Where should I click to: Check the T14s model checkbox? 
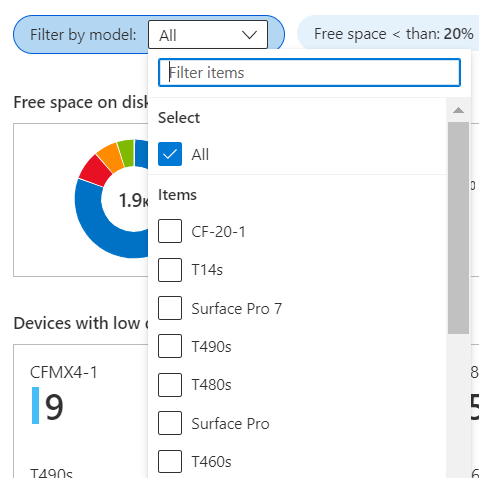pos(170,270)
